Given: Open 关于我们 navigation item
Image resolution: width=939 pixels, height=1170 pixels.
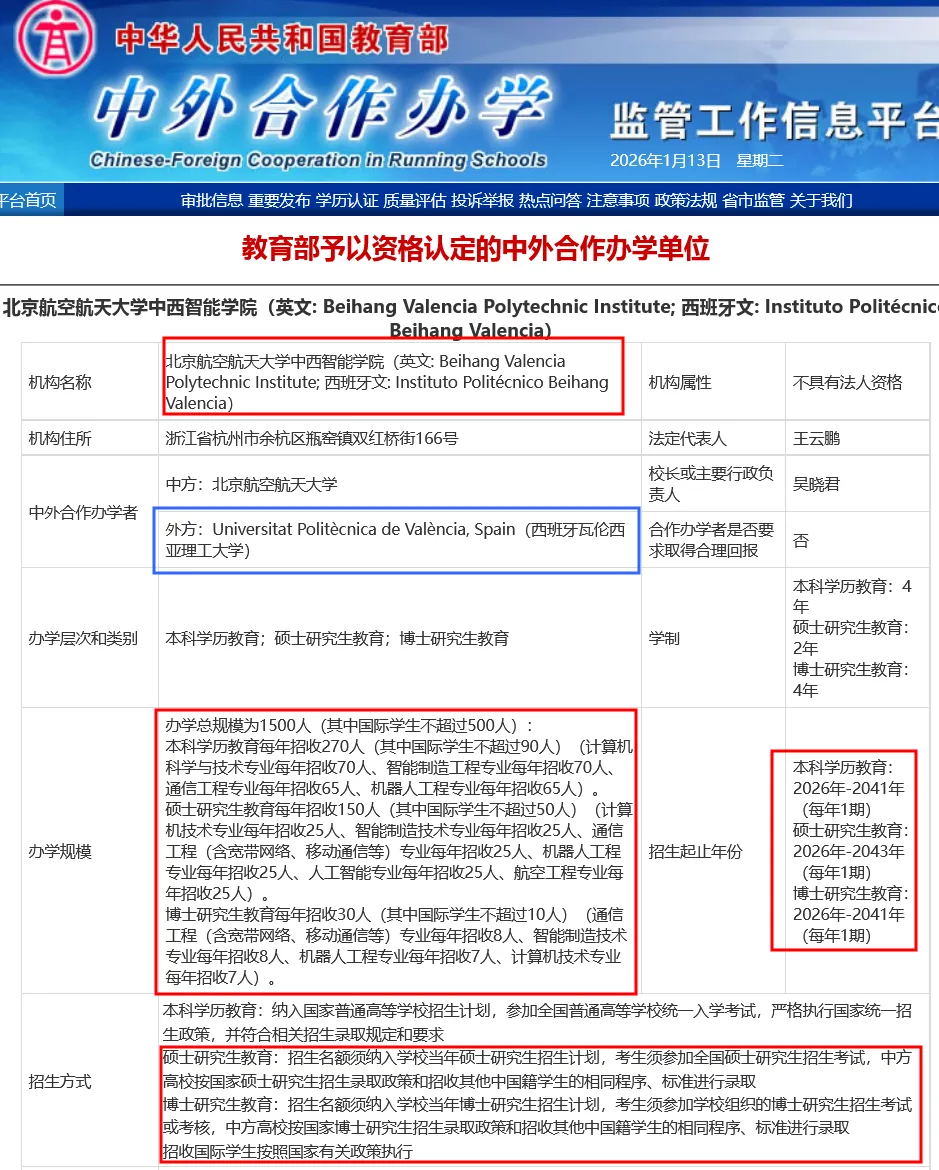Looking at the screenshot, I should pos(821,200).
